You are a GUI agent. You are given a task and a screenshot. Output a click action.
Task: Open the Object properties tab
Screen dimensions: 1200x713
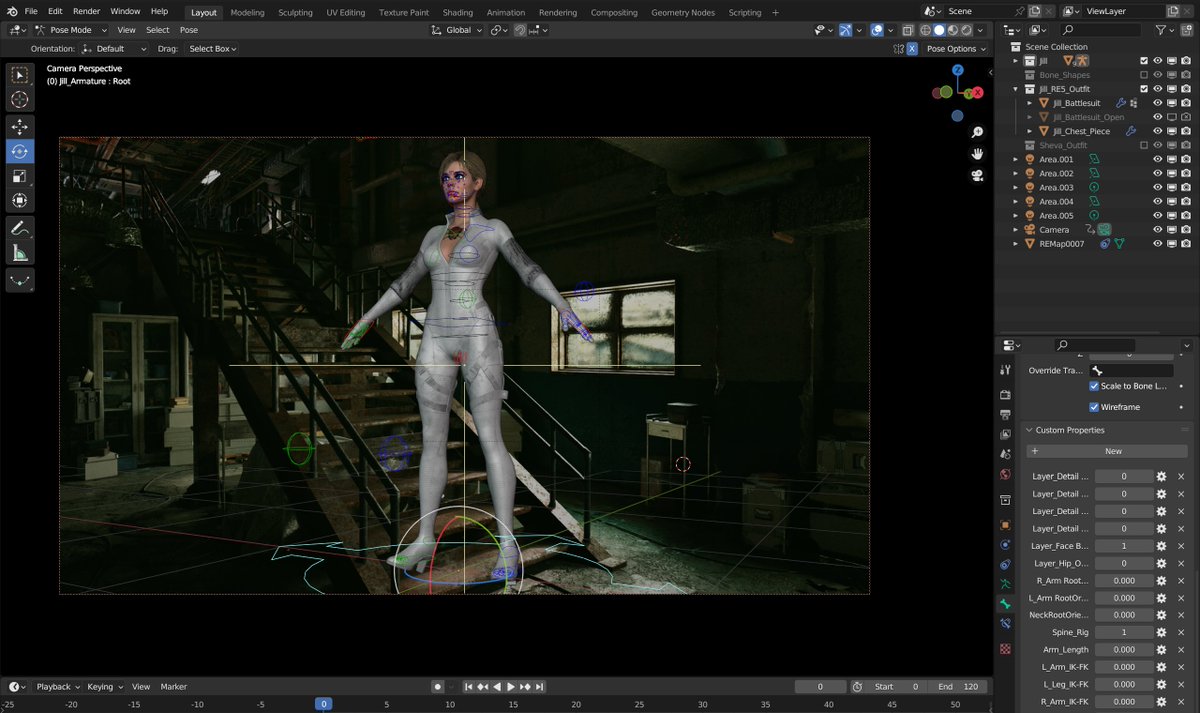click(1005, 524)
